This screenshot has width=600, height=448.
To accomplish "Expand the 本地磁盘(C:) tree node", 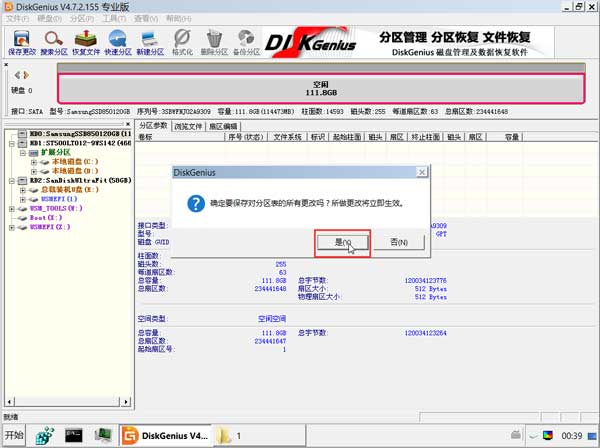I will pyautogui.click(x=34, y=162).
